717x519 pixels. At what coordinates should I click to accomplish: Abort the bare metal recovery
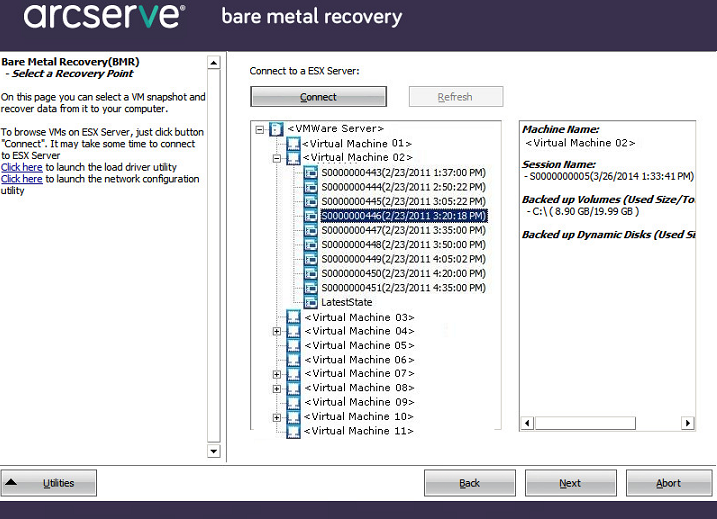click(x=669, y=483)
